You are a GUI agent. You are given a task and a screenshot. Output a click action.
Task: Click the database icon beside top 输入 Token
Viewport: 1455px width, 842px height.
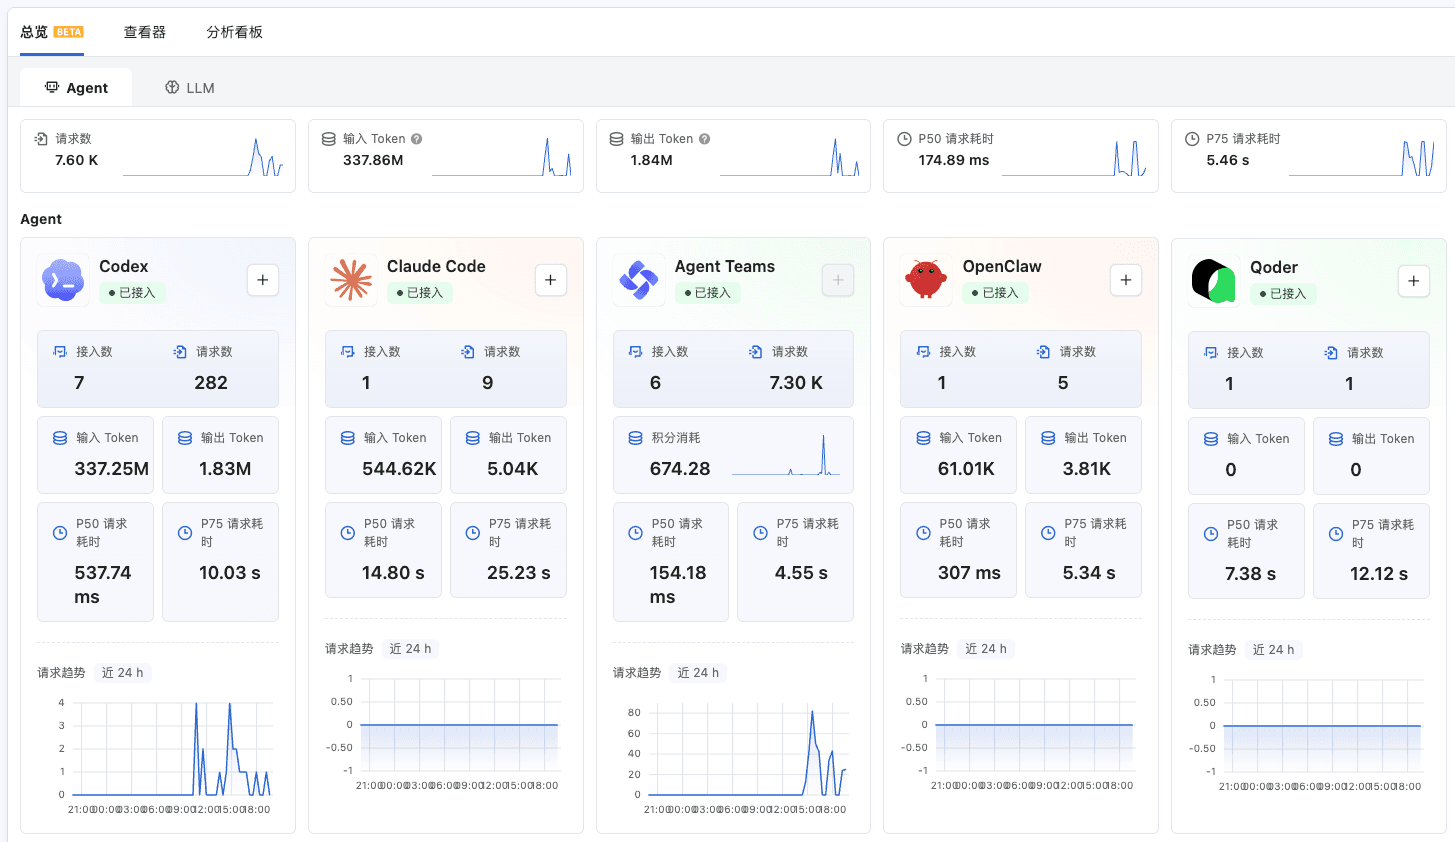(x=329, y=139)
